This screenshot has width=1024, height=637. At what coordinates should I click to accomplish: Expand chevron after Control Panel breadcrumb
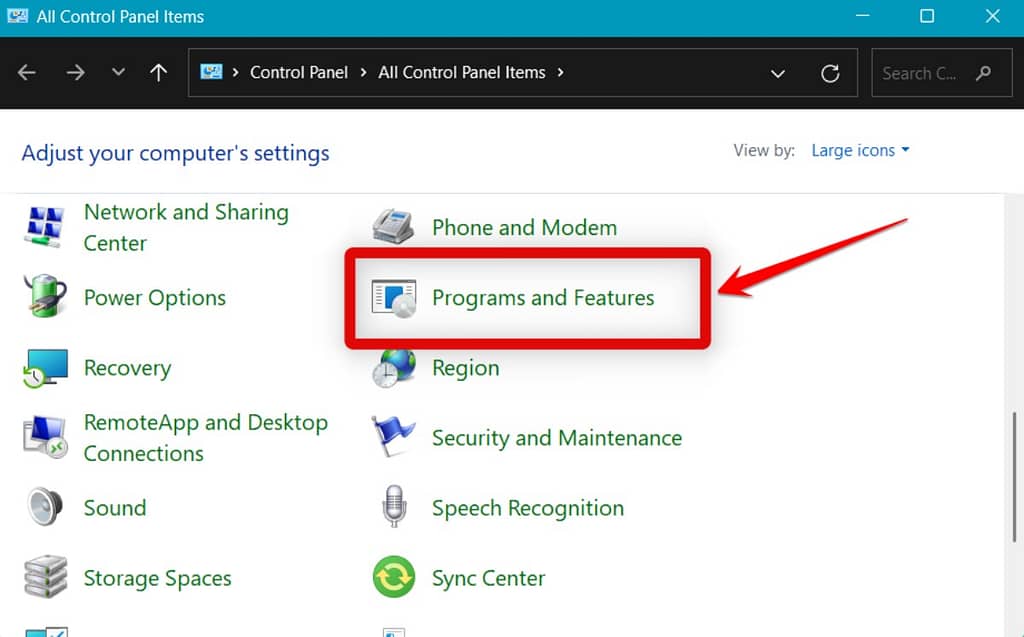(x=363, y=73)
